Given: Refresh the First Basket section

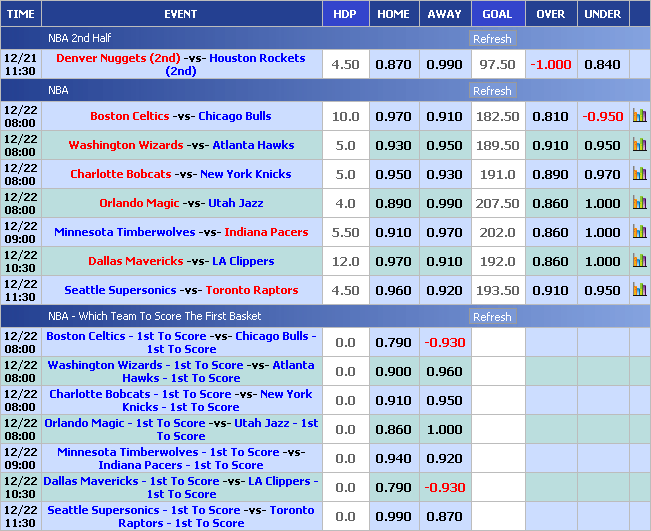Looking at the screenshot, I should (492, 317).
